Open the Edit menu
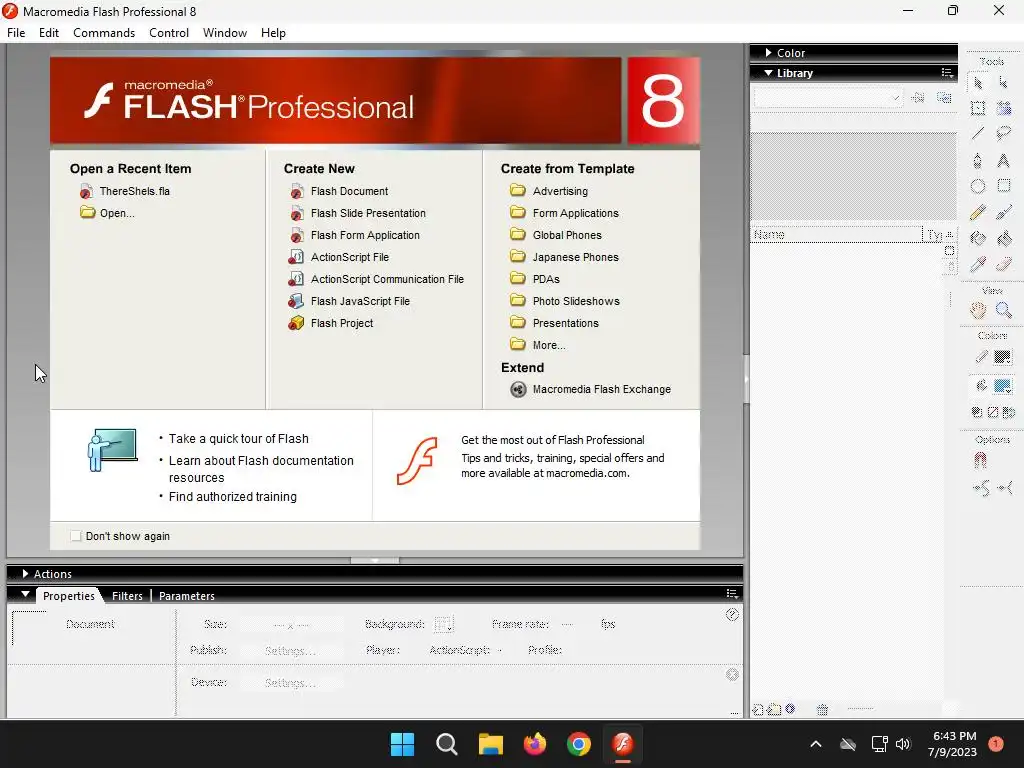The height and width of the screenshot is (768, 1024). point(49,33)
